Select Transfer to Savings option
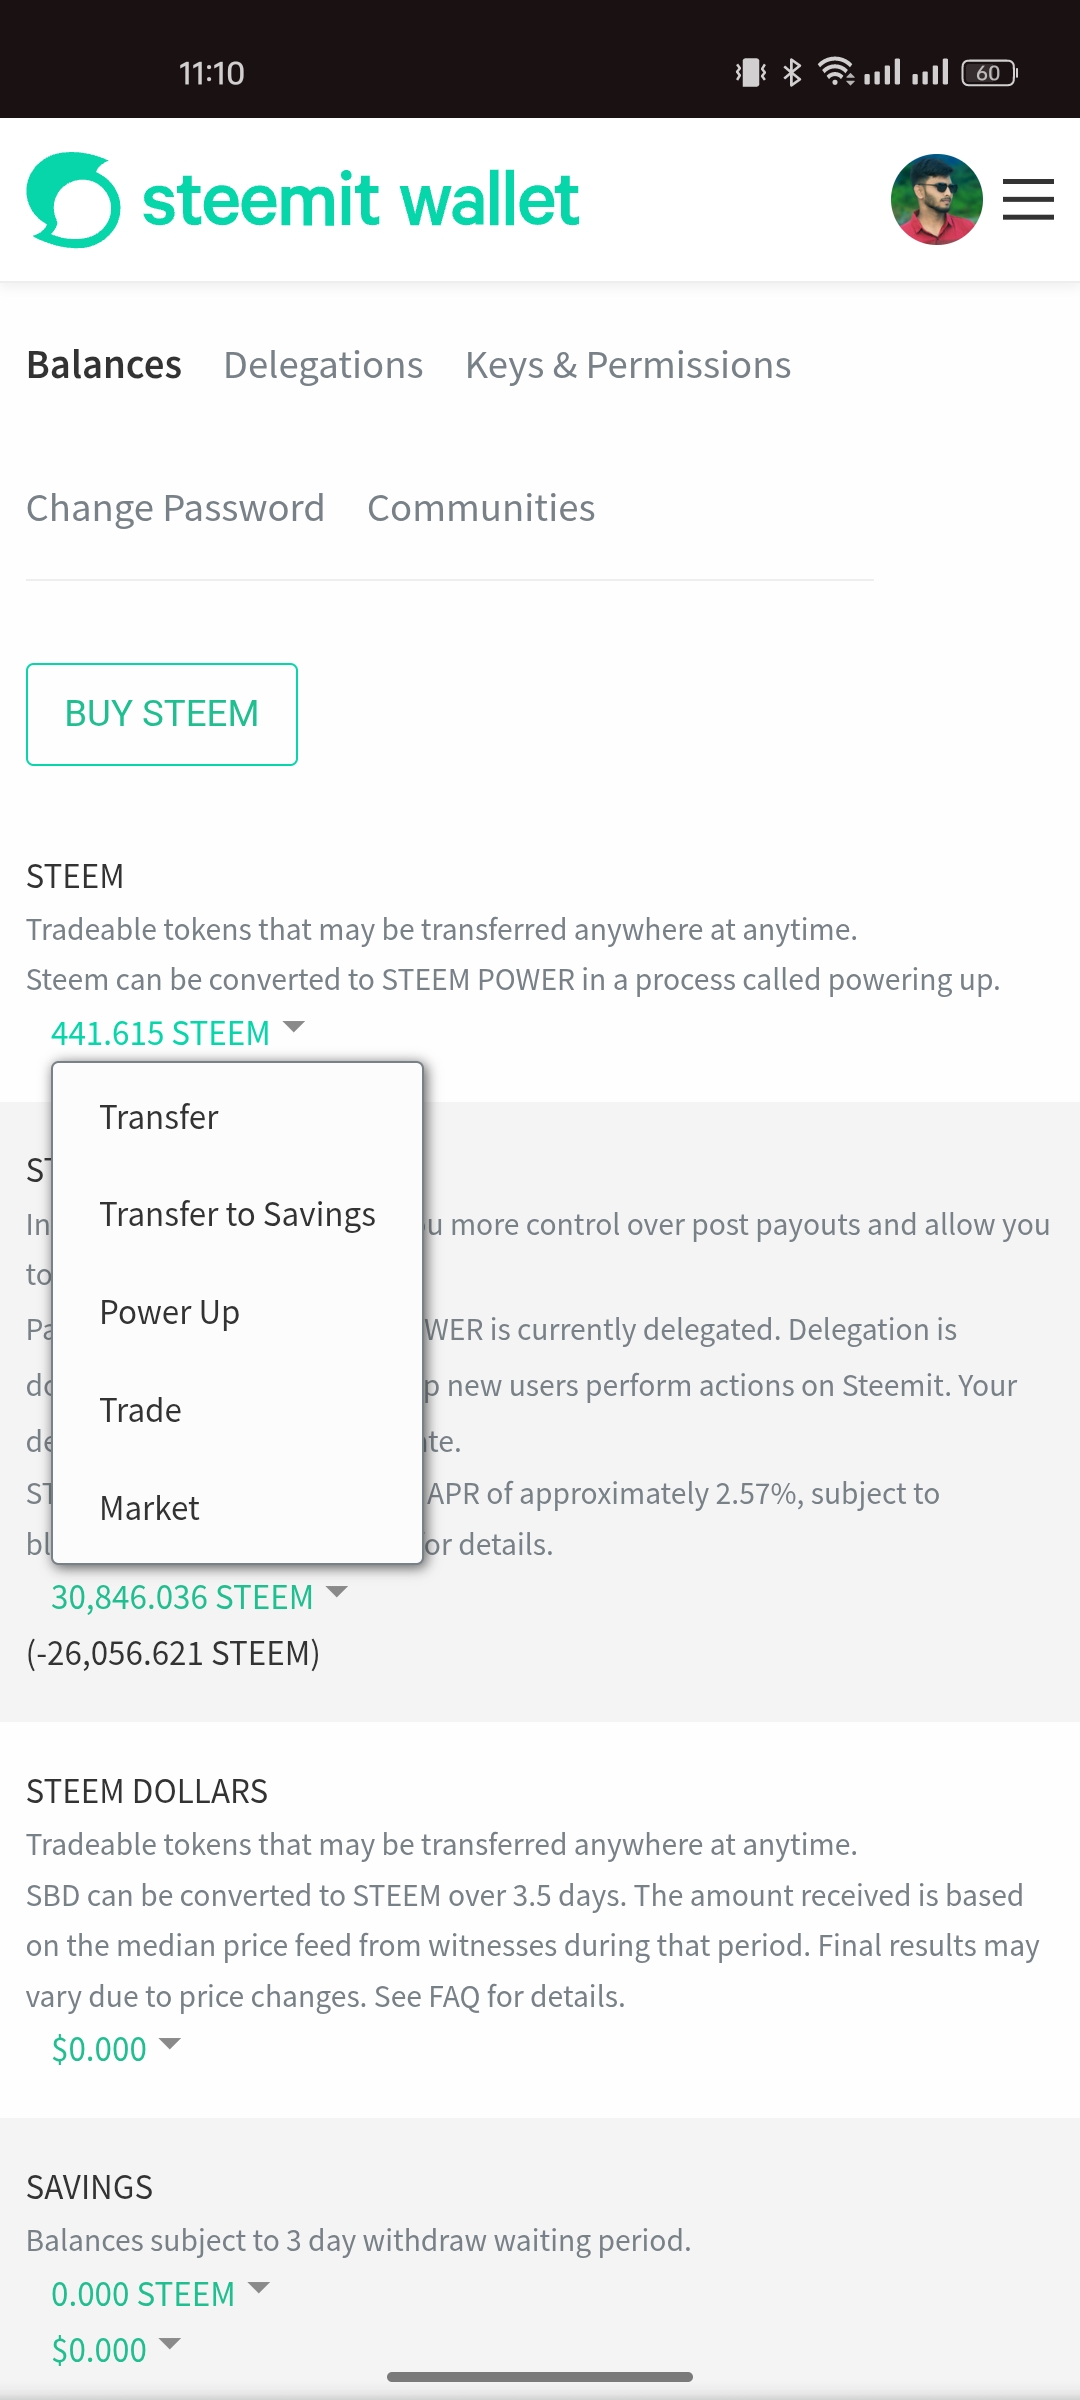The height and width of the screenshot is (2400, 1080). pos(237,1214)
